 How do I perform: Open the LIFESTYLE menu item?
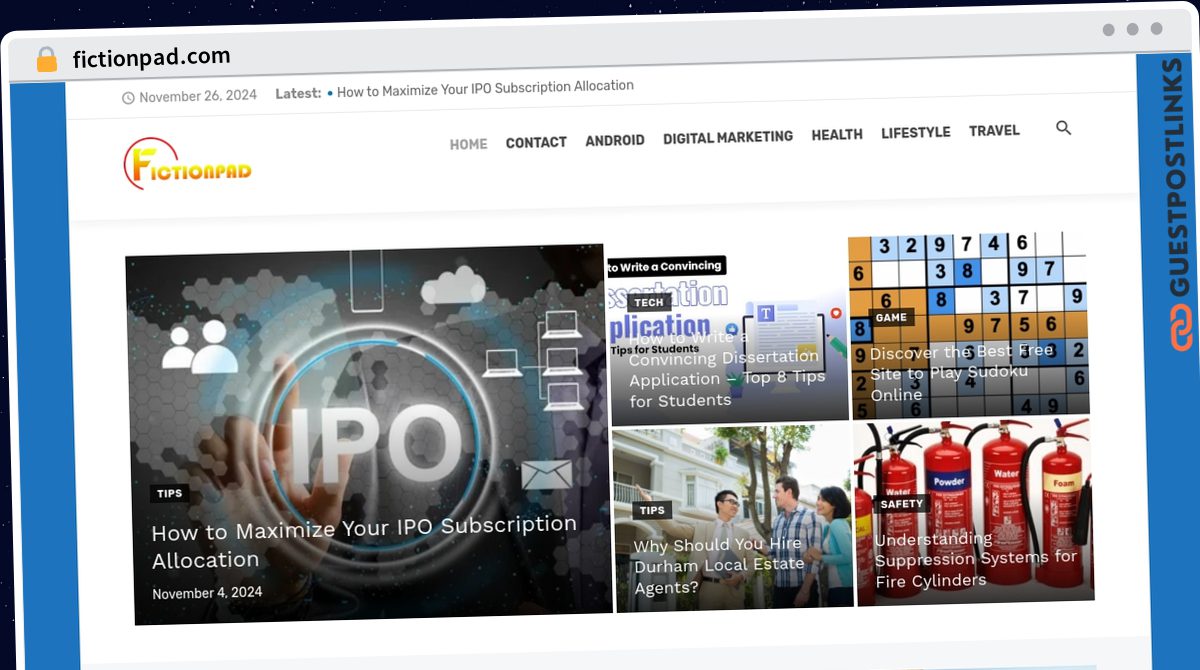[x=916, y=132]
